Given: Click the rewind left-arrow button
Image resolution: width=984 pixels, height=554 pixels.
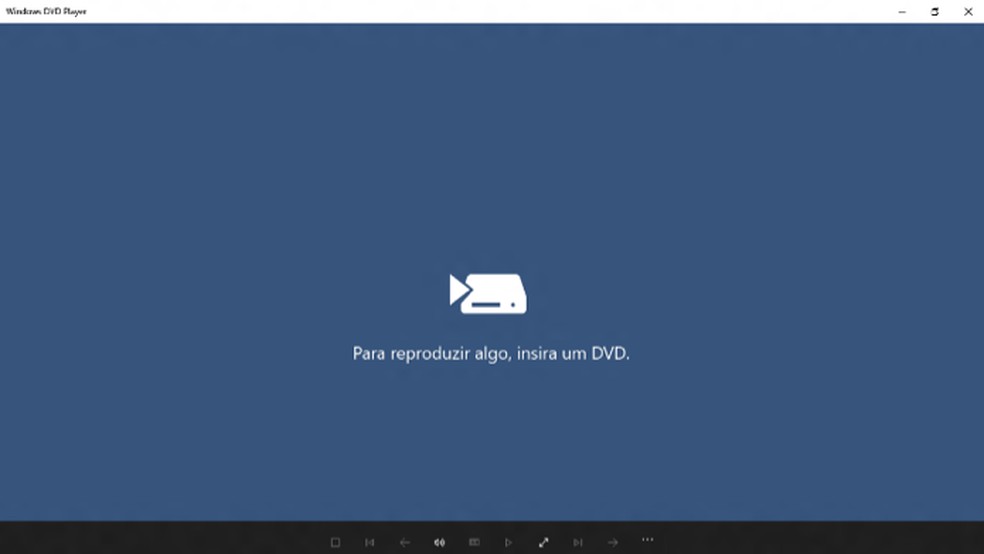Looking at the screenshot, I should click(x=405, y=542).
